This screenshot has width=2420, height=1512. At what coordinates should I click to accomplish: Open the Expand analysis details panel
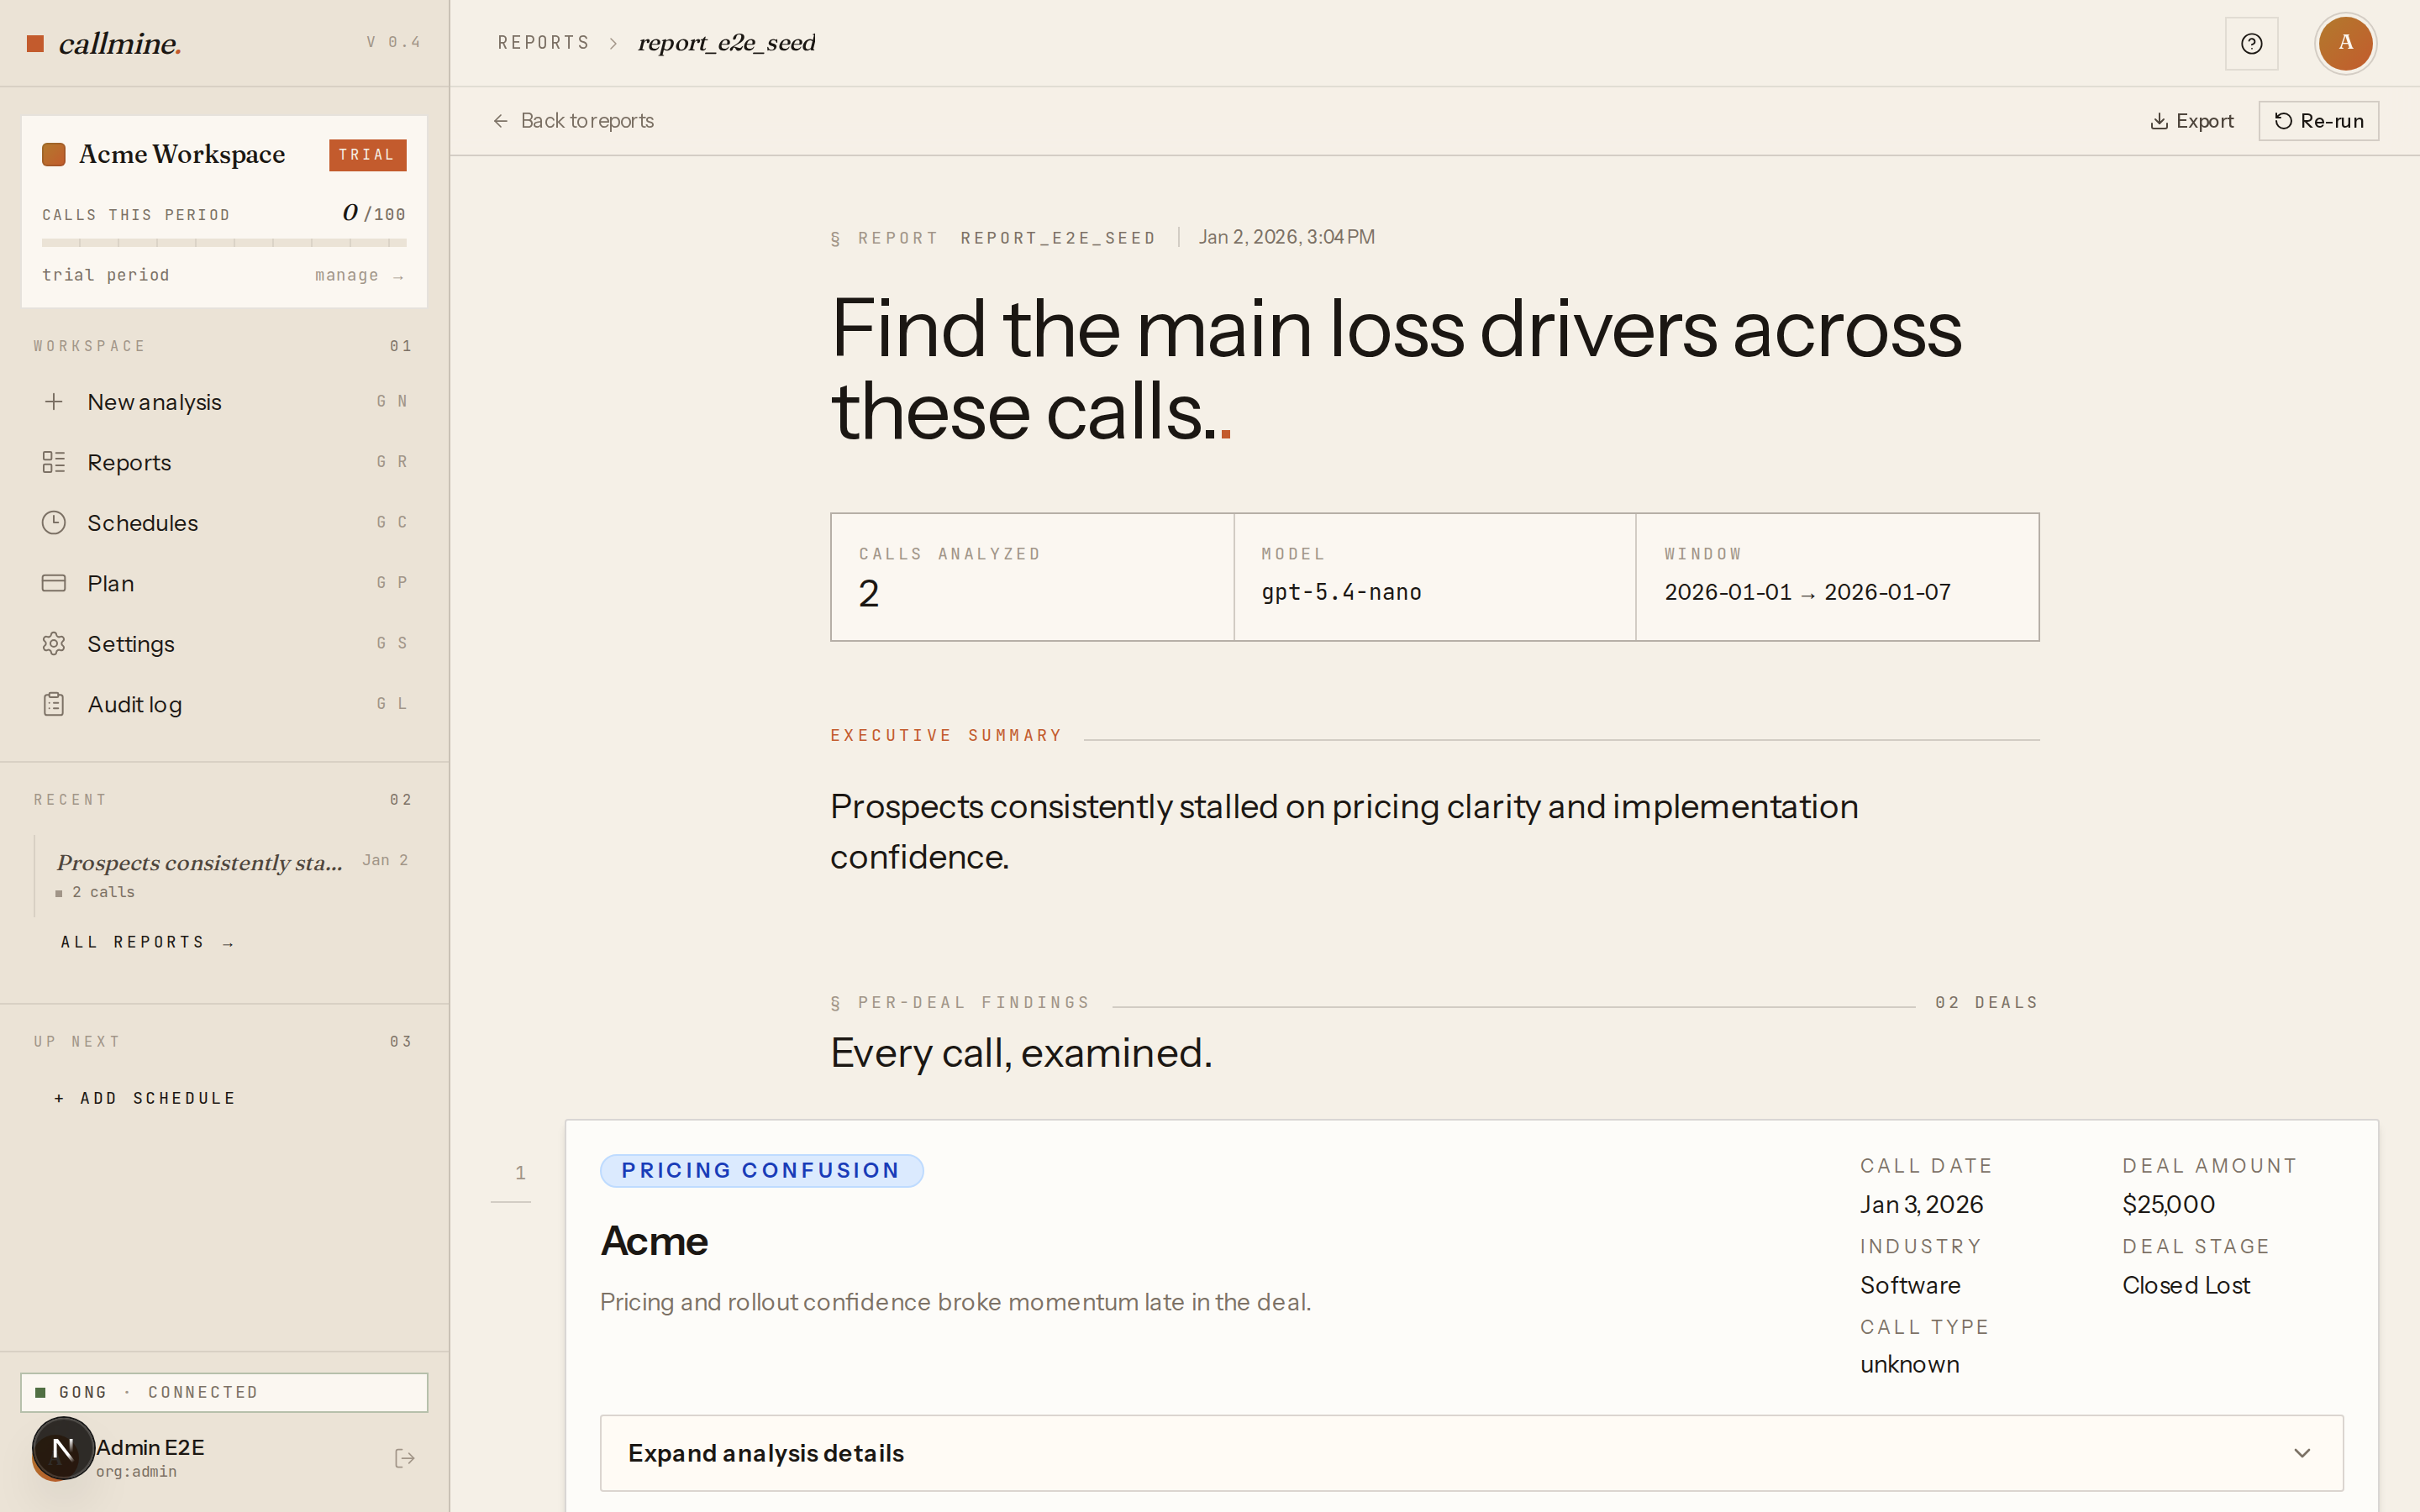(1471, 1453)
